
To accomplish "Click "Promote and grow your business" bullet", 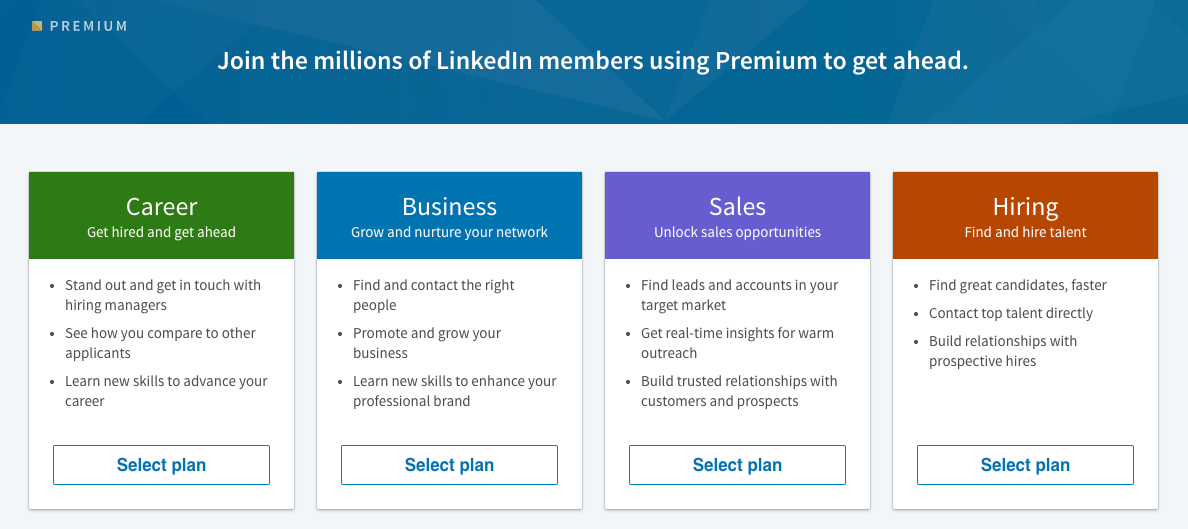I will [x=427, y=343].
